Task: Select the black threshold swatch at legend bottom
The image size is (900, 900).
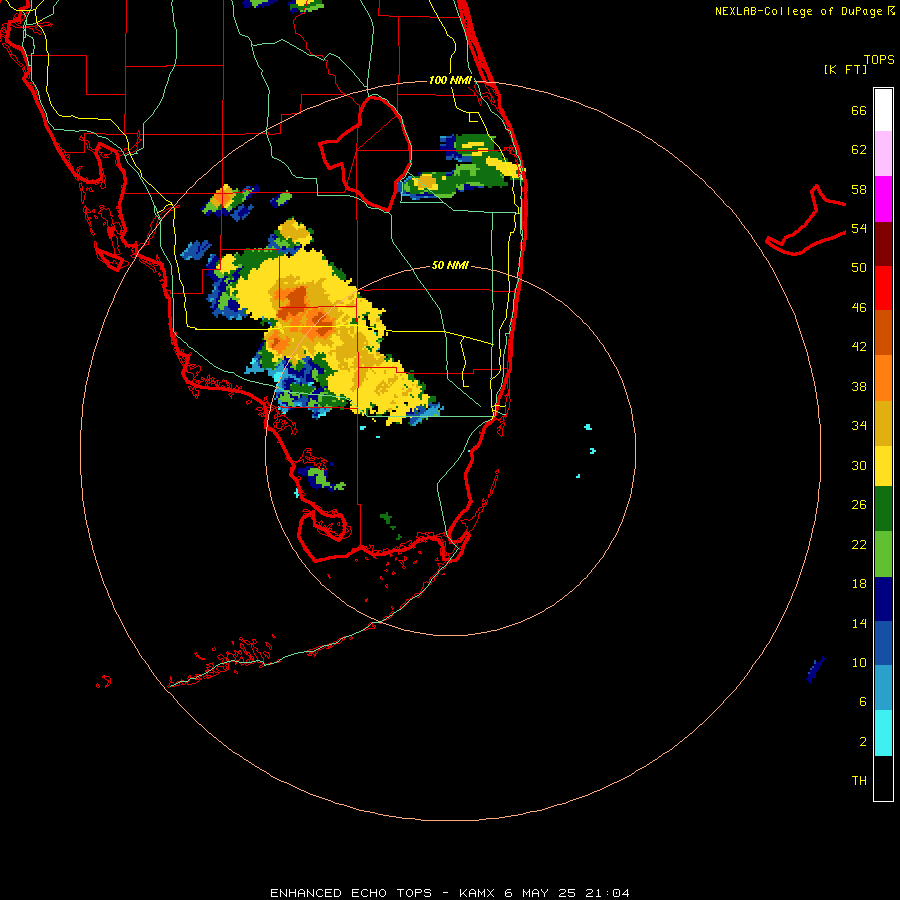Action: (883, 778)
